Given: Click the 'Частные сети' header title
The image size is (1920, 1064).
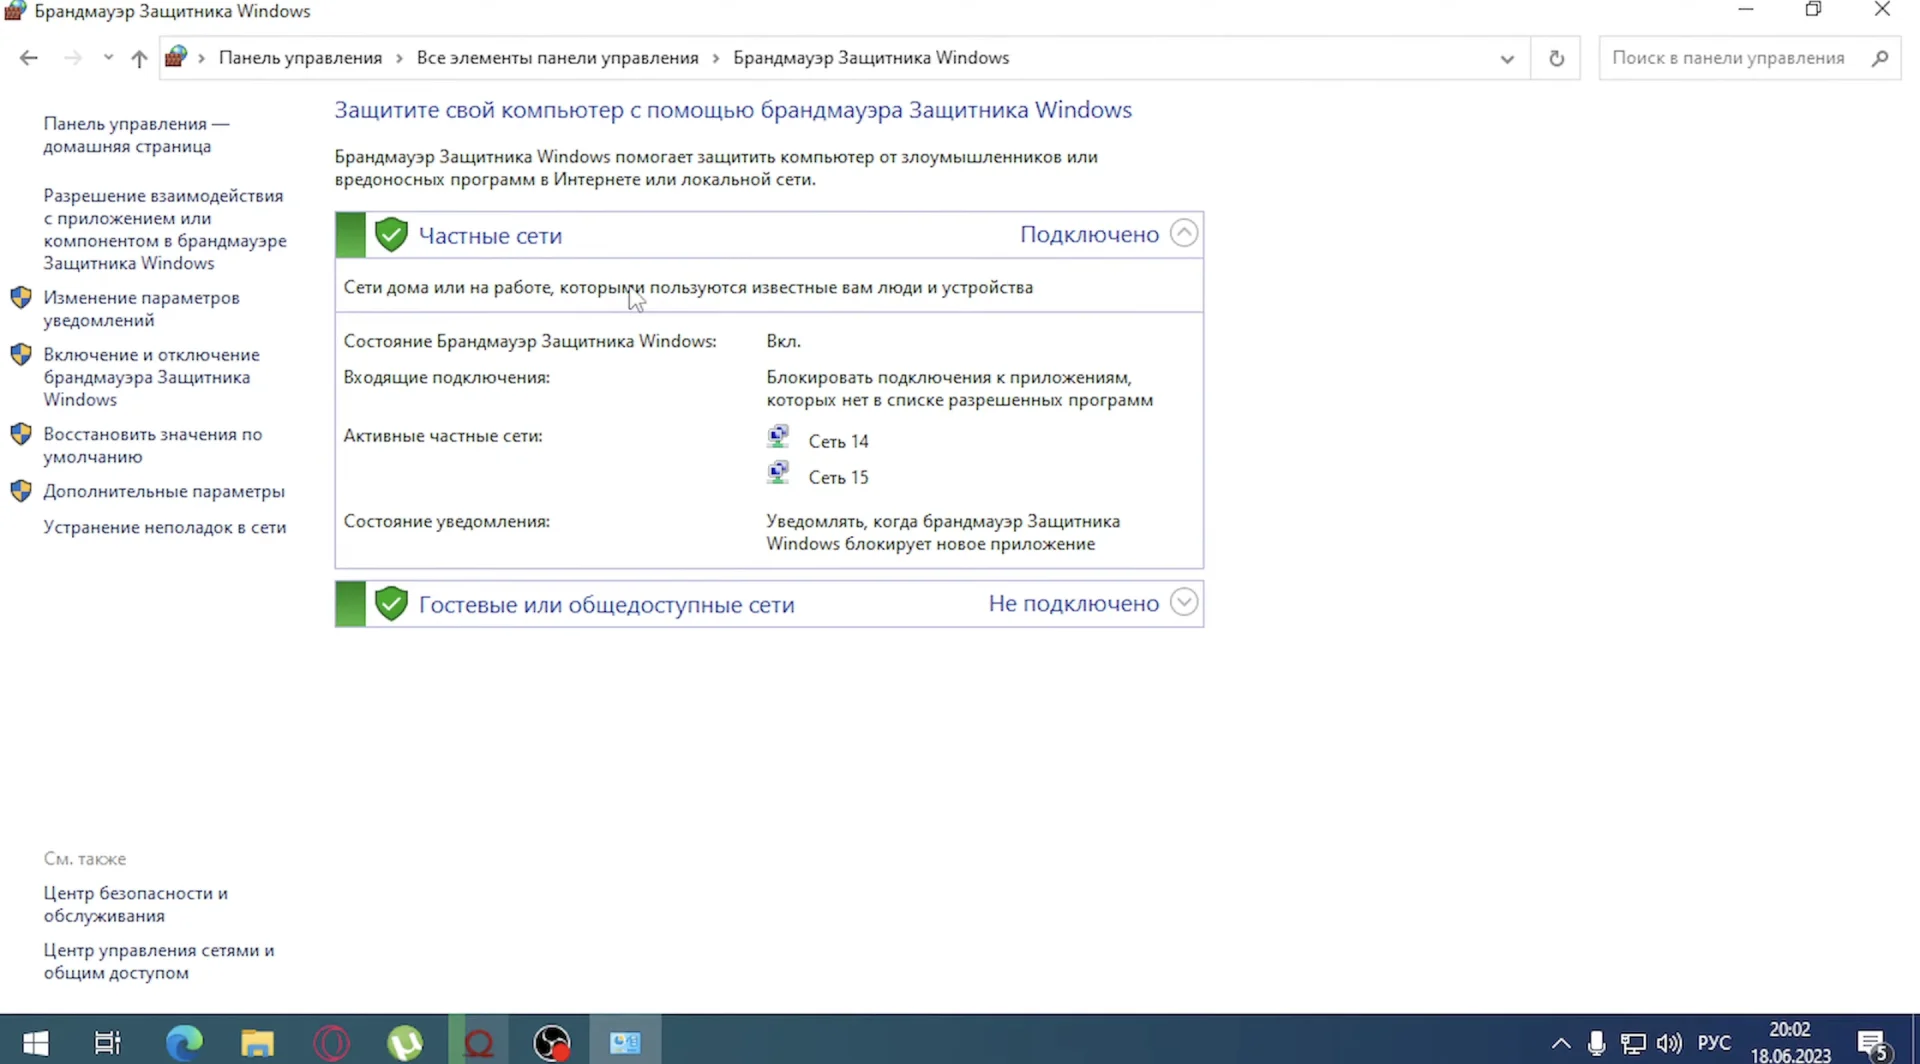Looking at the screenshot, I should click(490, 236).
